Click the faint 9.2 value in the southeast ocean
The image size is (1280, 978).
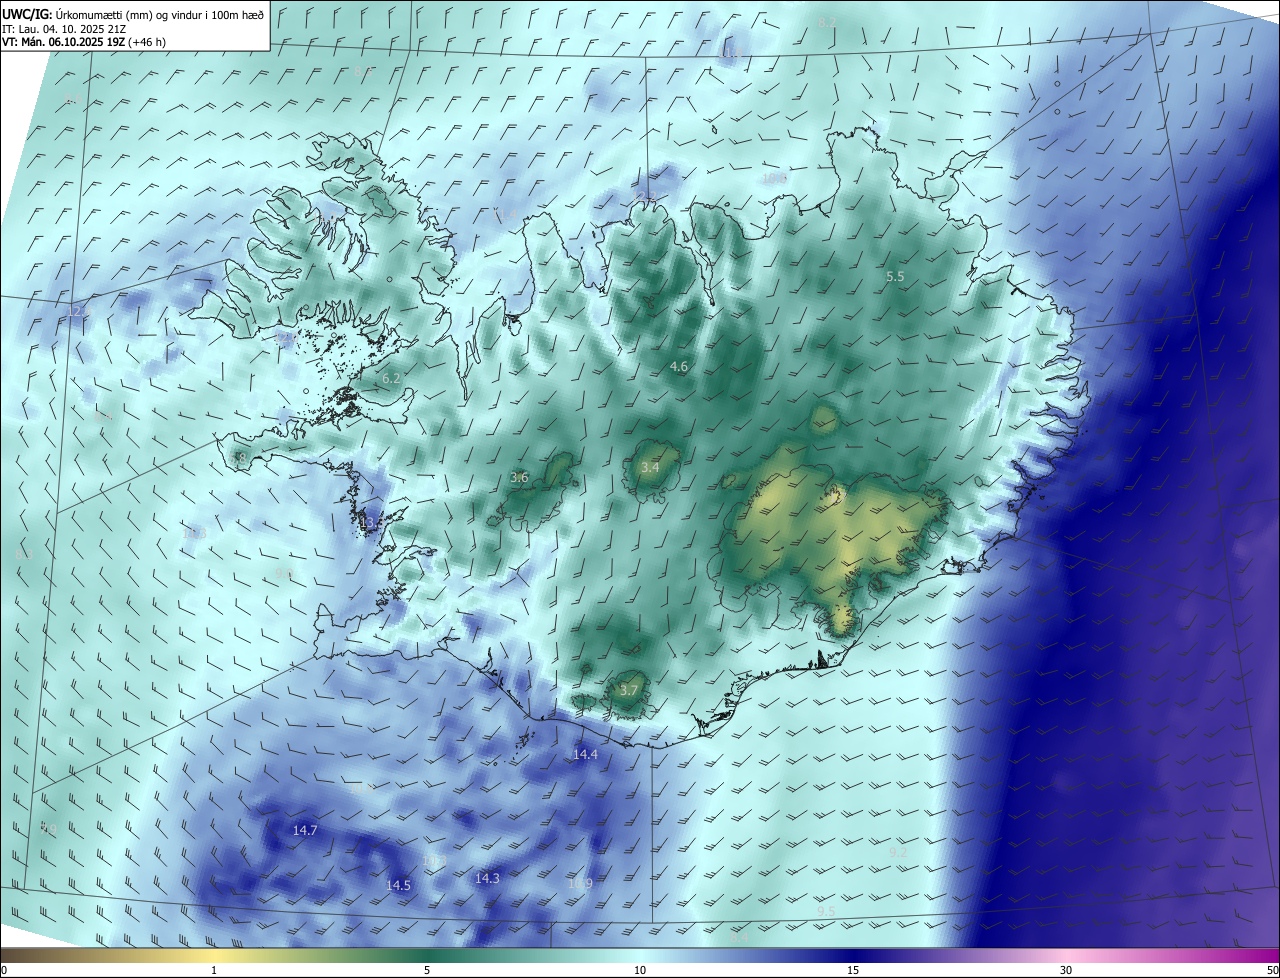[898, 851]
